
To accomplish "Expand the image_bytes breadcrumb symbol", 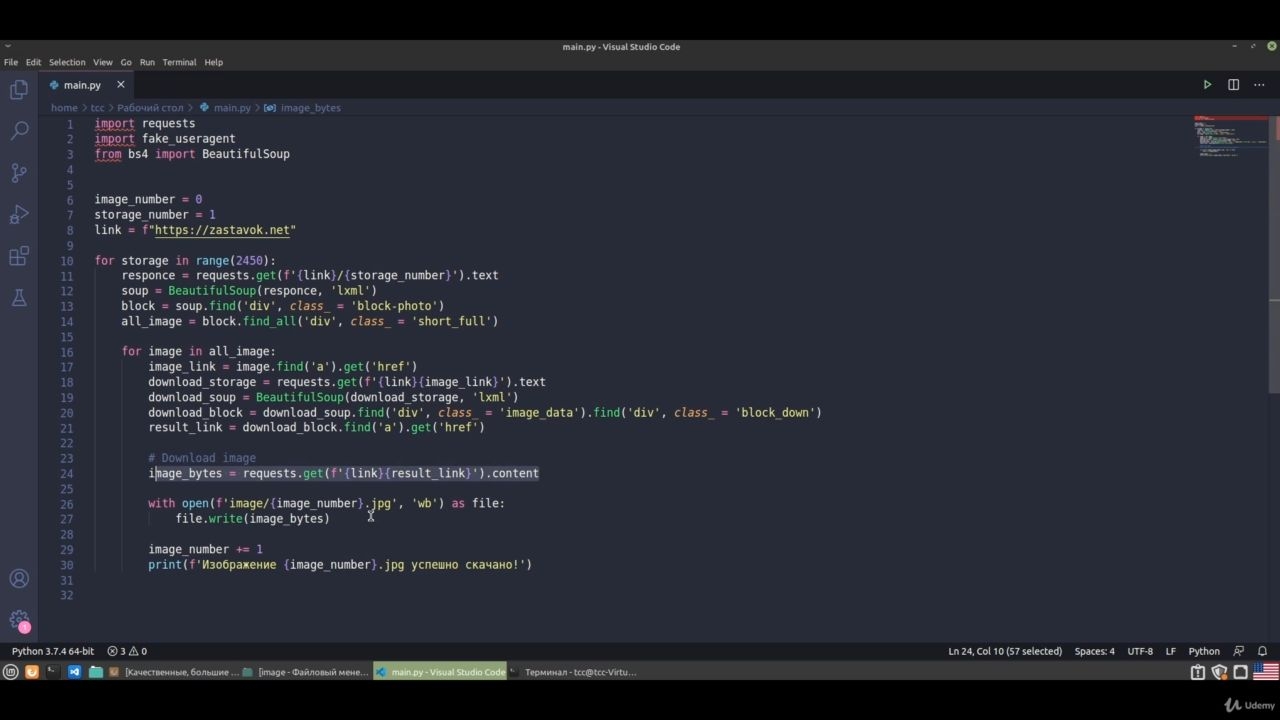I will pyautogui.click(x=303, y=108).
